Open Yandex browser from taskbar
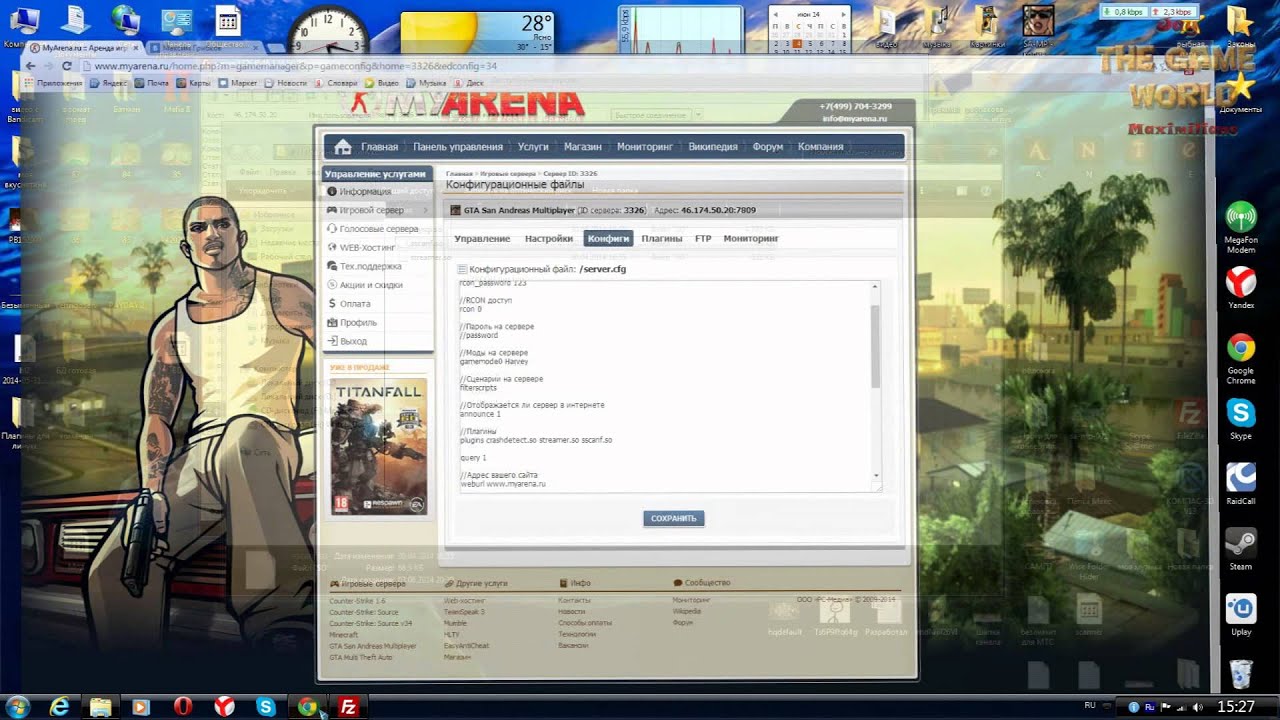Viewport: 1280px width, 720px height. coord(224,706)
